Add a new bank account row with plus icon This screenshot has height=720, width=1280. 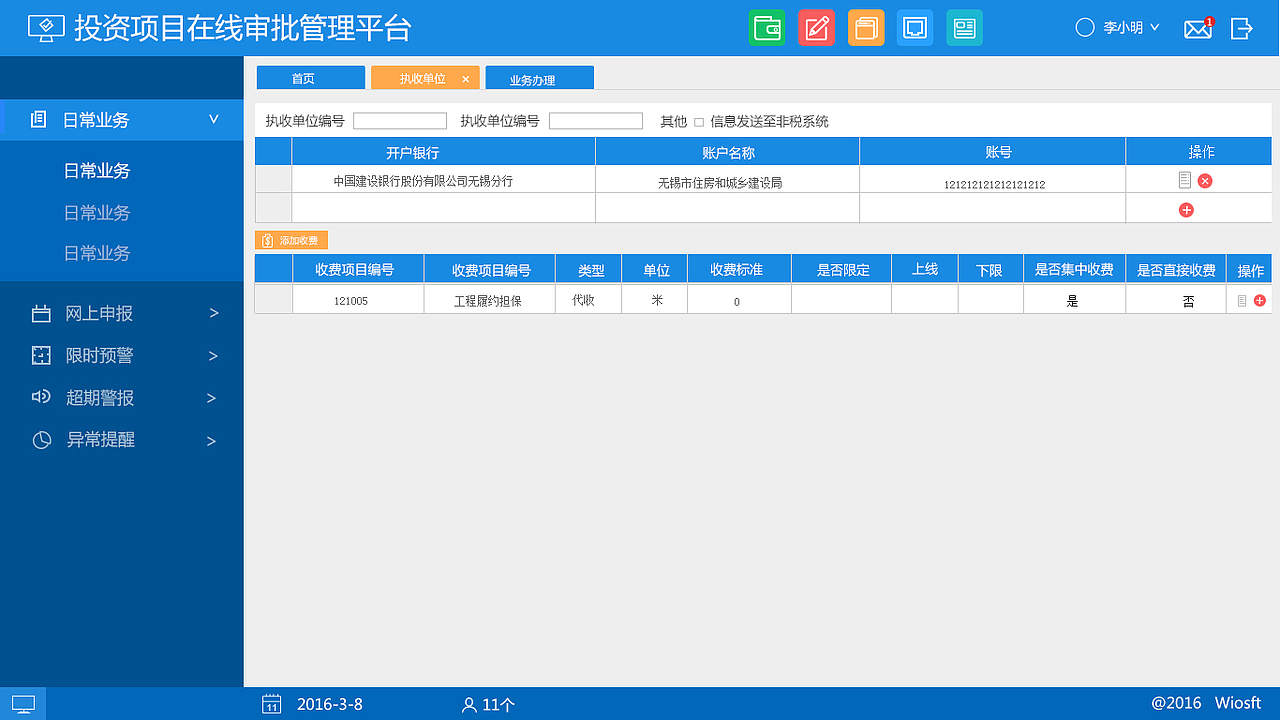coord(1187,210)
